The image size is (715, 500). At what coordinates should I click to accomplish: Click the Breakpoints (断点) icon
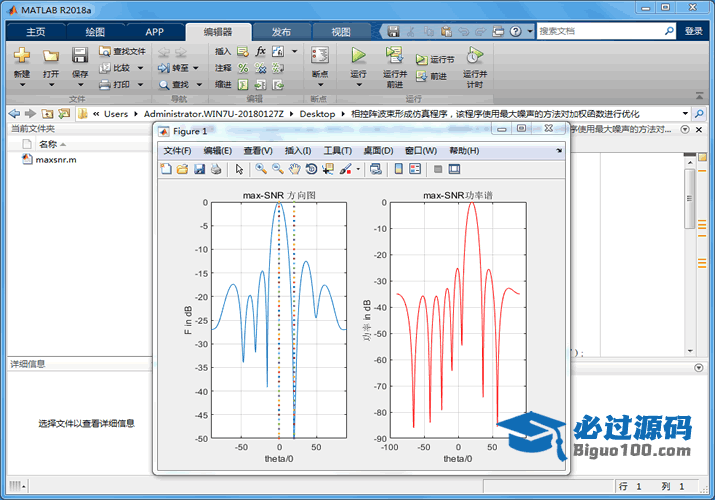point(319,56)
